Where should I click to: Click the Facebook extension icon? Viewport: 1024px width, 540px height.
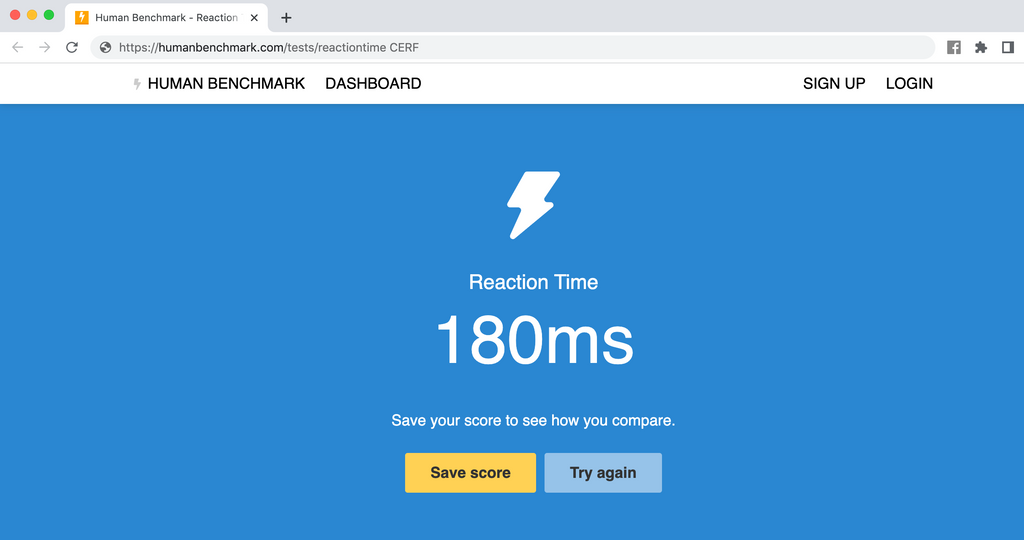pos(954,47)
